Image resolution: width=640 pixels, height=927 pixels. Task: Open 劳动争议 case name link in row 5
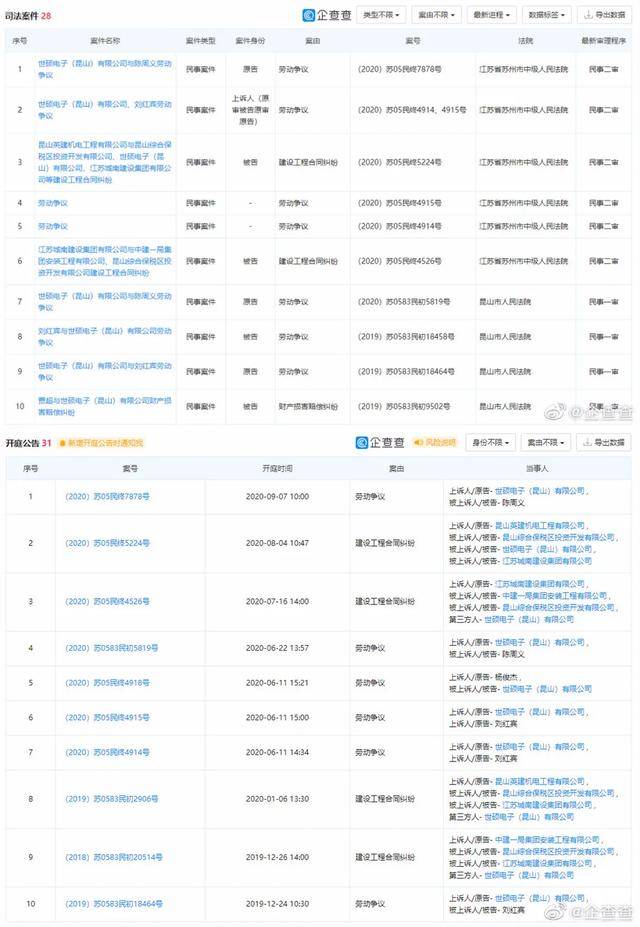[53, 226]
